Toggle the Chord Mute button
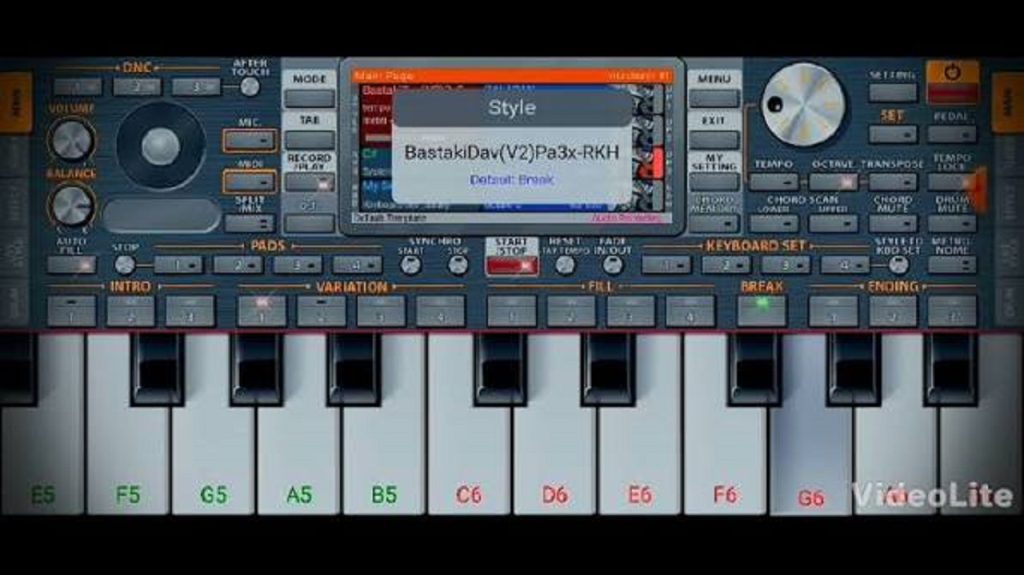 coord(892,223)
